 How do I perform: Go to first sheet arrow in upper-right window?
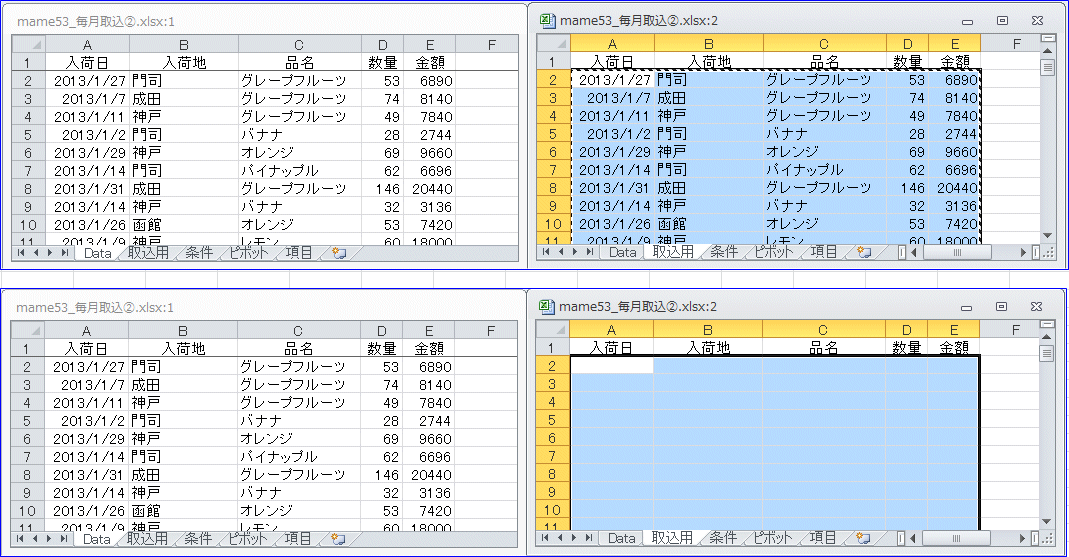[x=546, y=252]
